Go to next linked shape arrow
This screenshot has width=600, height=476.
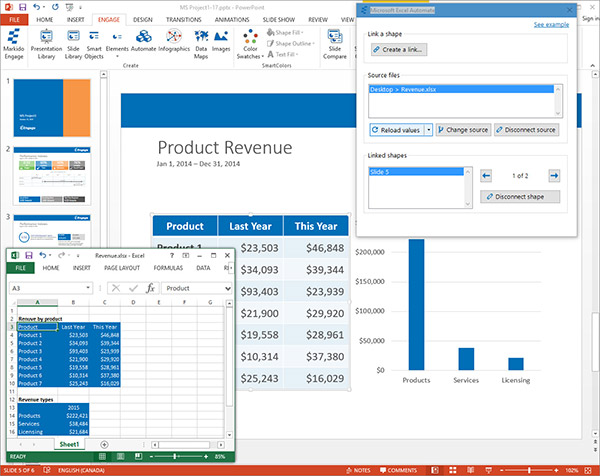pyautogui.click(x=553, y=176)
